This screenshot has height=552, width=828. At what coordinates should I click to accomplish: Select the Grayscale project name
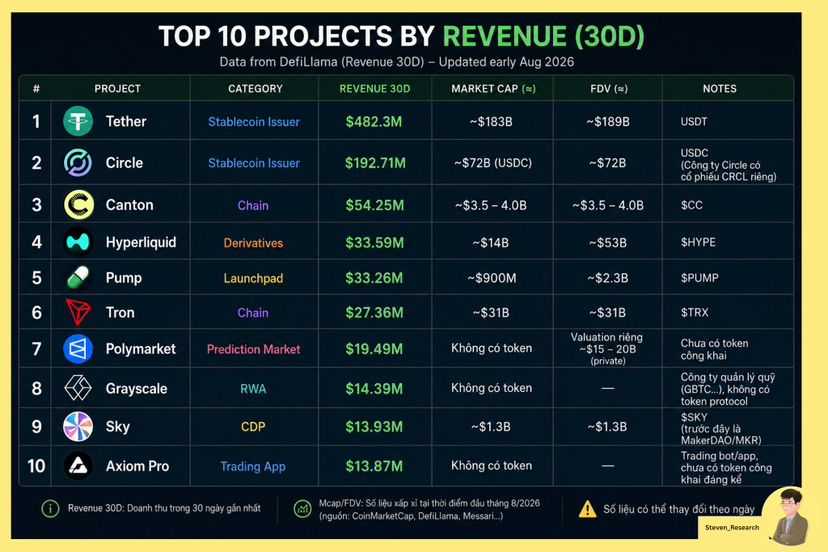136,389
